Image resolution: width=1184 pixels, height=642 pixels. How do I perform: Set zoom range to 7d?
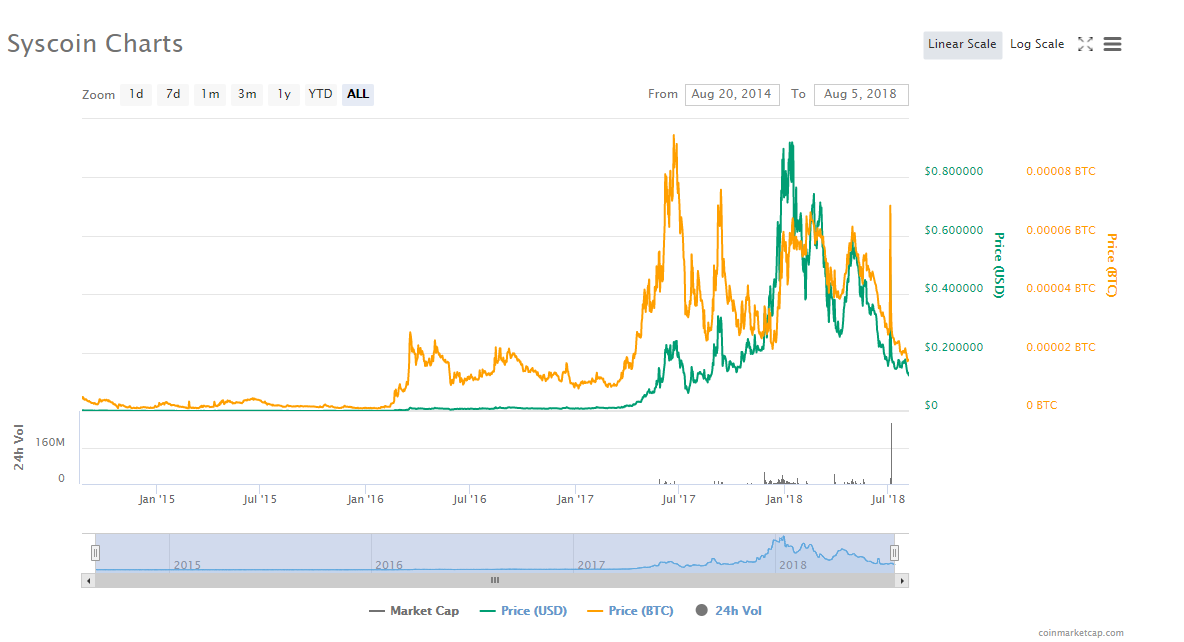[173, 94]
